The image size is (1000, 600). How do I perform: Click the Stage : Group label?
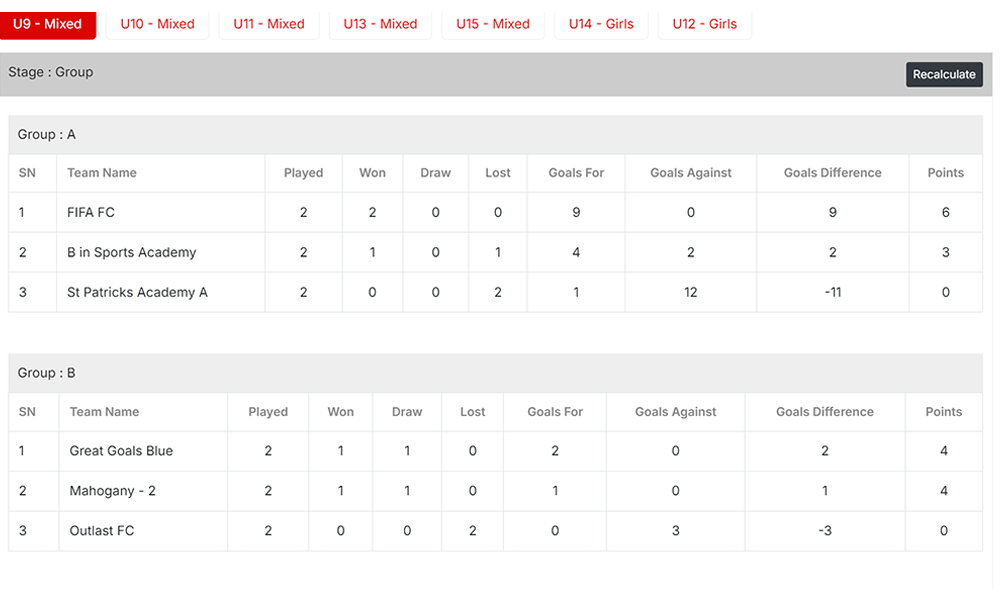(x=51, y=72)
